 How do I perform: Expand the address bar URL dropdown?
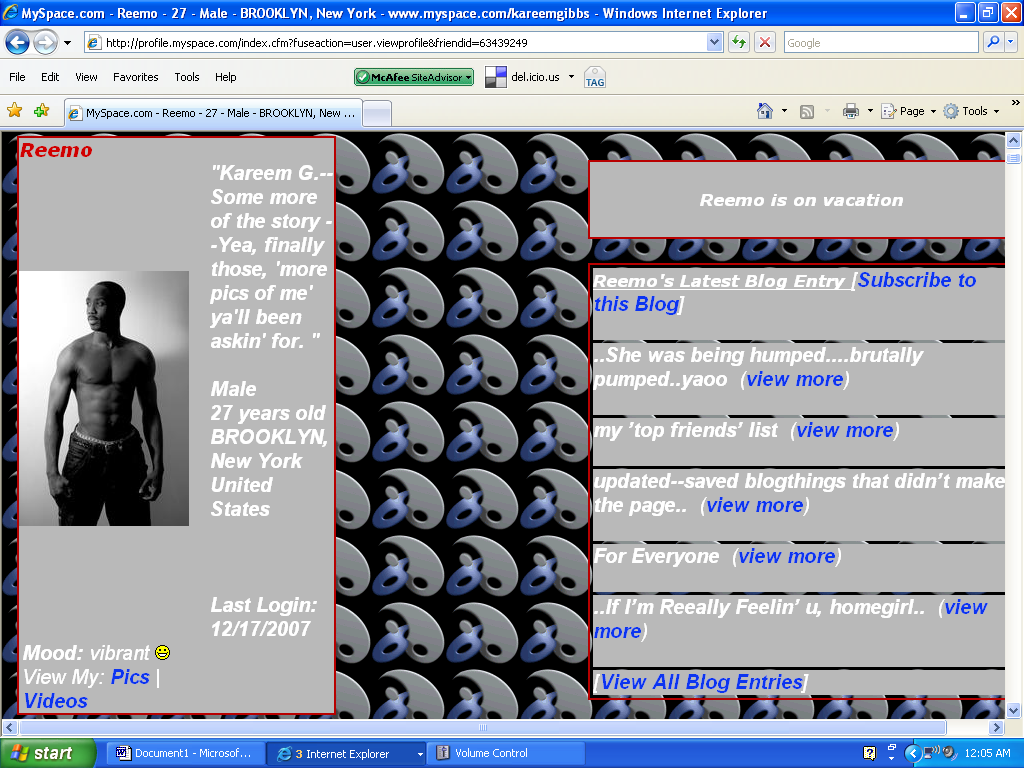714,43
